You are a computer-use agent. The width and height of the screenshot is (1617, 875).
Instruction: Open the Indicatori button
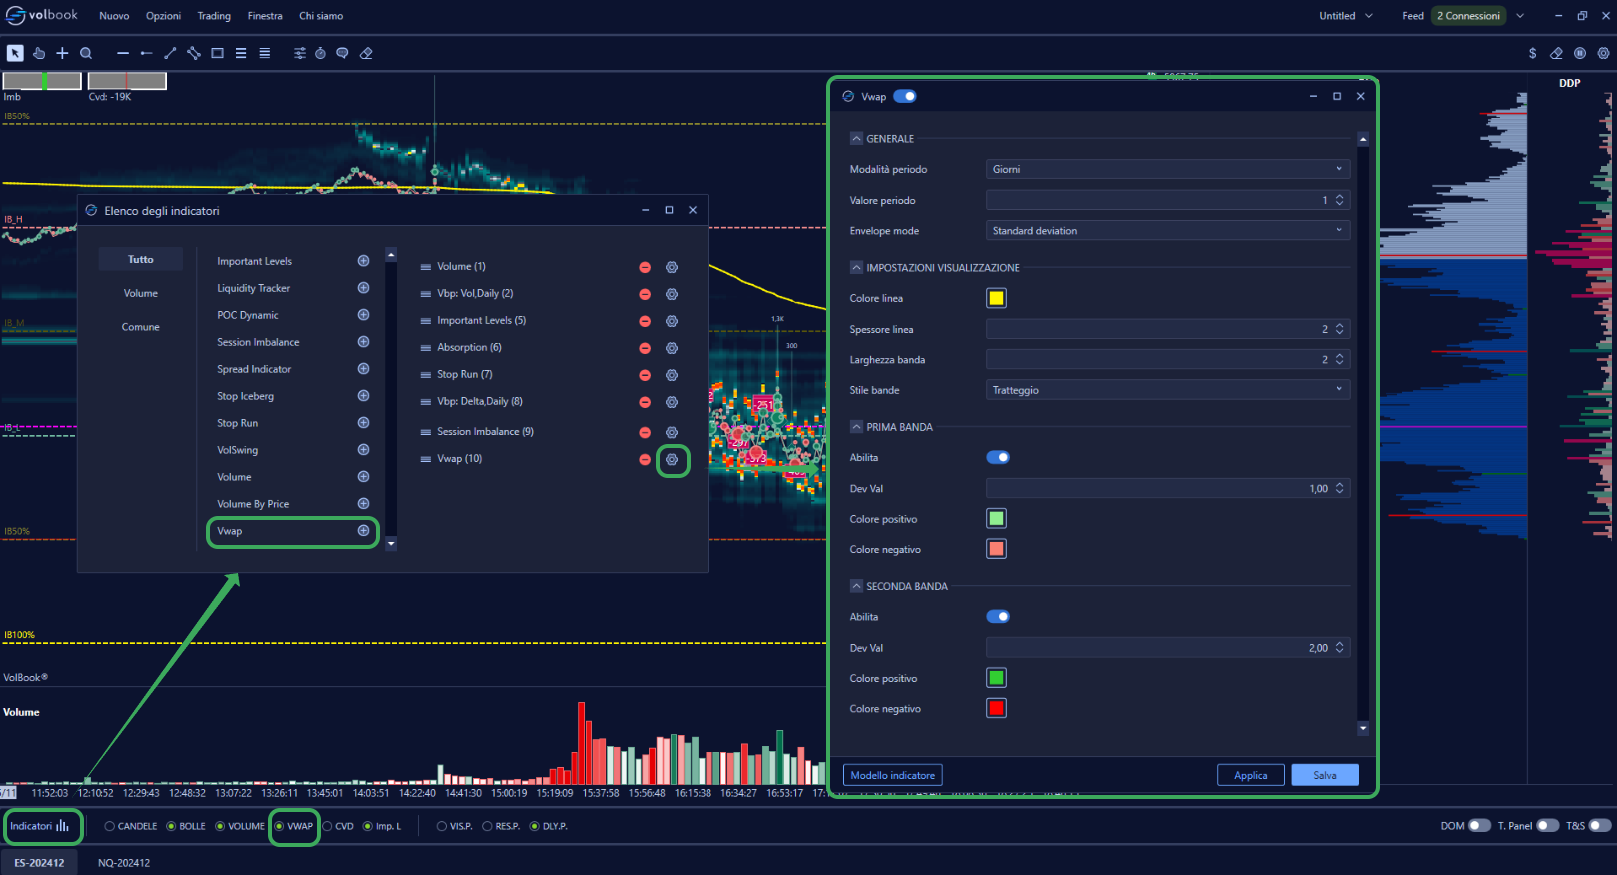click(40, 826)
